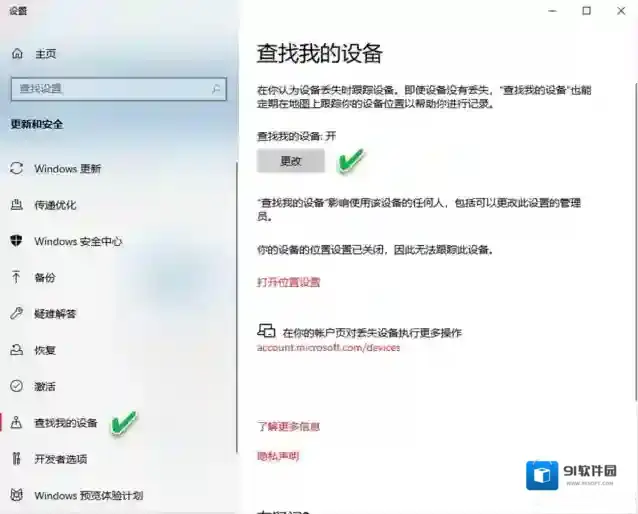Open the 开发者选项 icon
The width and height of the screenshot is (638, 514).
(x=16, y=459)
